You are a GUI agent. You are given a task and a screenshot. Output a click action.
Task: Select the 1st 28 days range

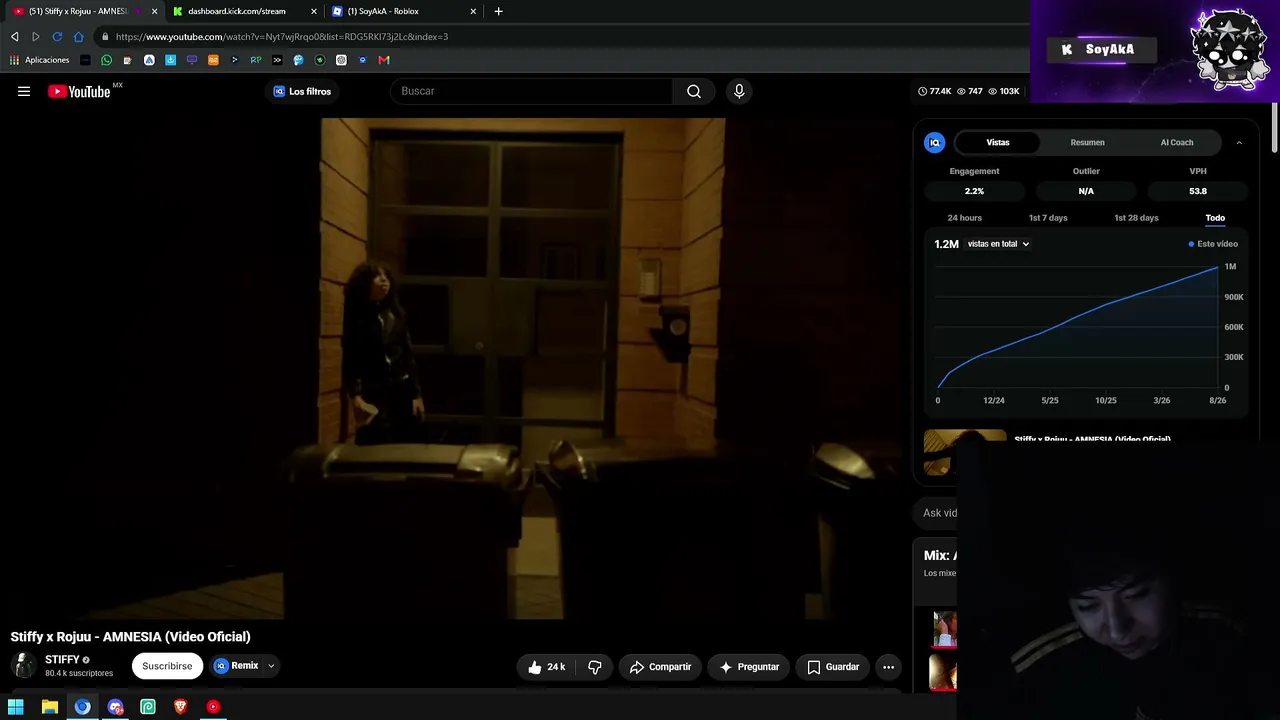coord(1136,218)
